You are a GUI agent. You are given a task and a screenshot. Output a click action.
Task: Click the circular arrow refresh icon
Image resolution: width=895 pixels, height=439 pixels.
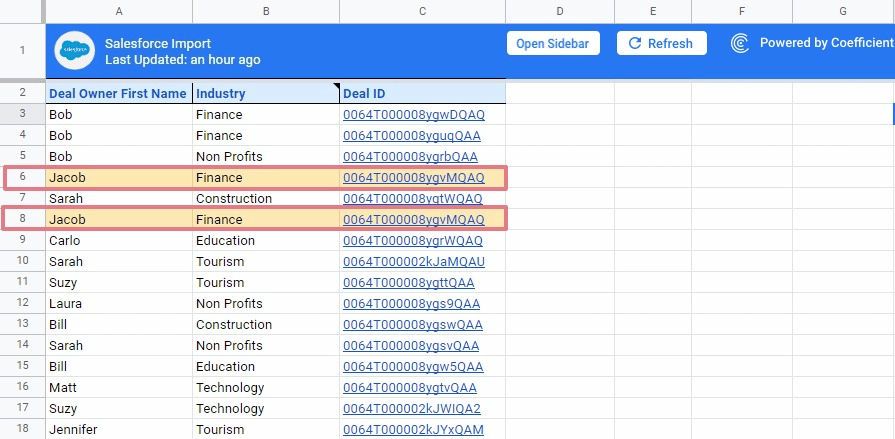point(634,43)
